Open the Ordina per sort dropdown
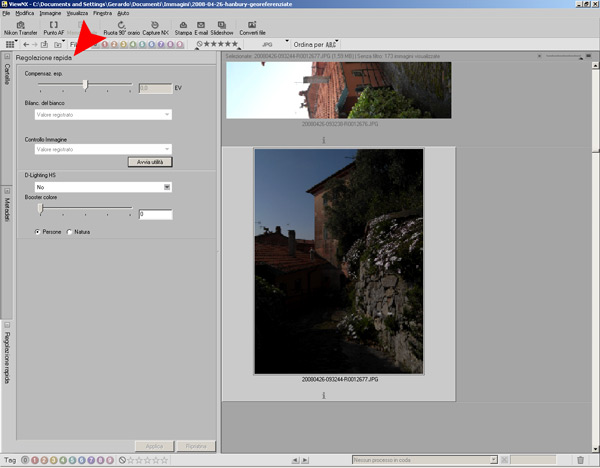600x468 pixels. click(316, 44)
